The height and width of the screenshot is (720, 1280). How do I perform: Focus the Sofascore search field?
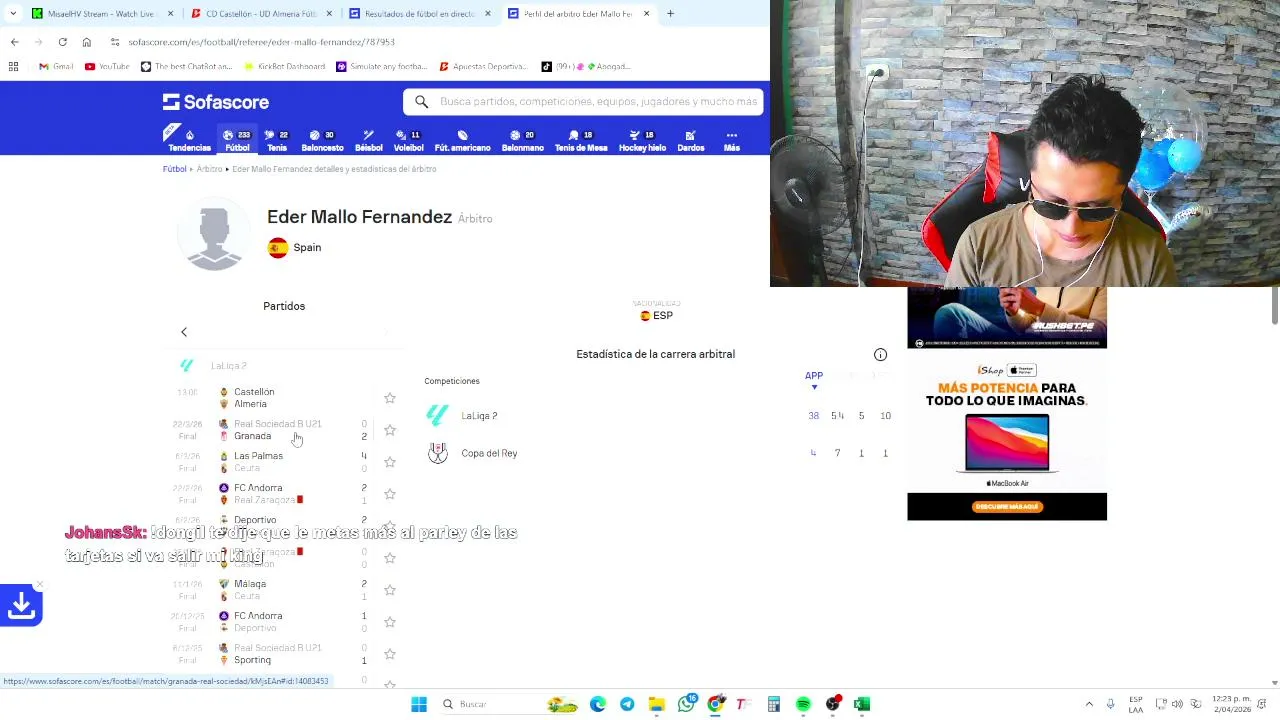click(583, 102)
